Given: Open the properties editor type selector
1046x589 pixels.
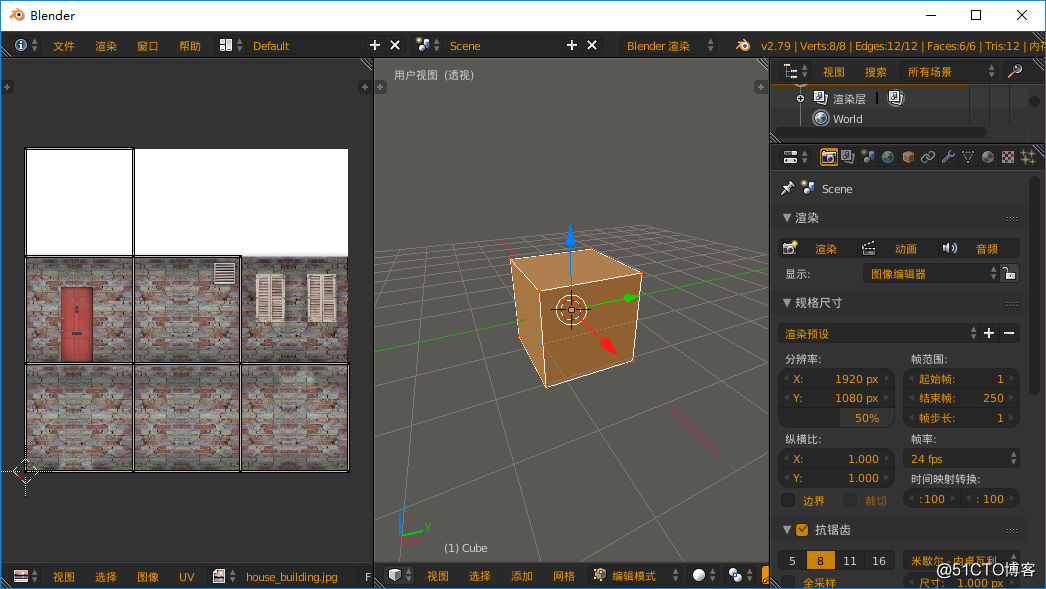Looking at the screenshot, I should pyautogui.click(x=795, y=157).
